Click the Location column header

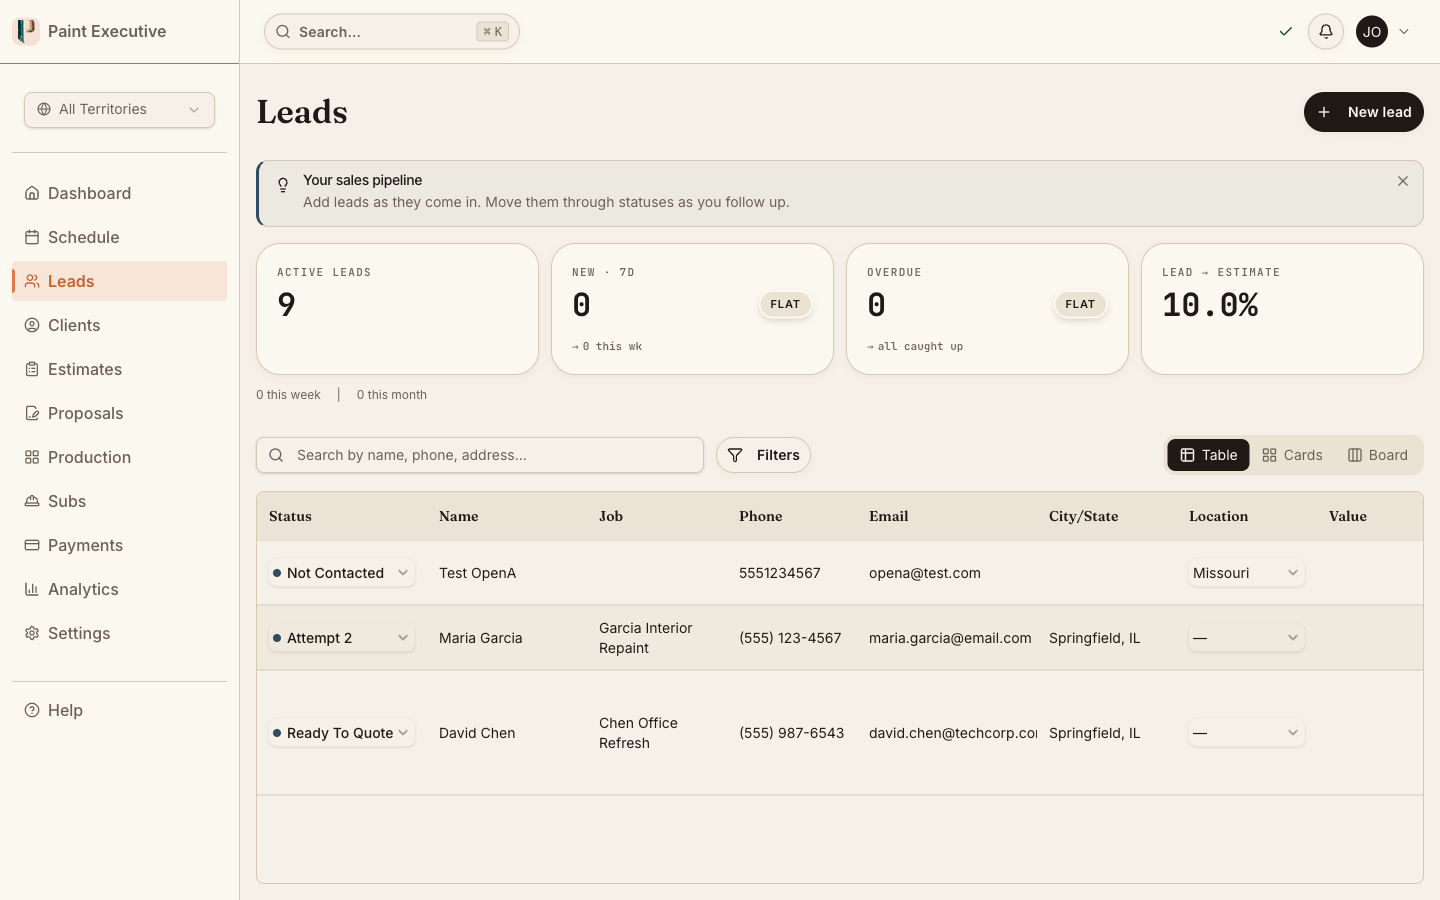click(x=1218, y=517)
